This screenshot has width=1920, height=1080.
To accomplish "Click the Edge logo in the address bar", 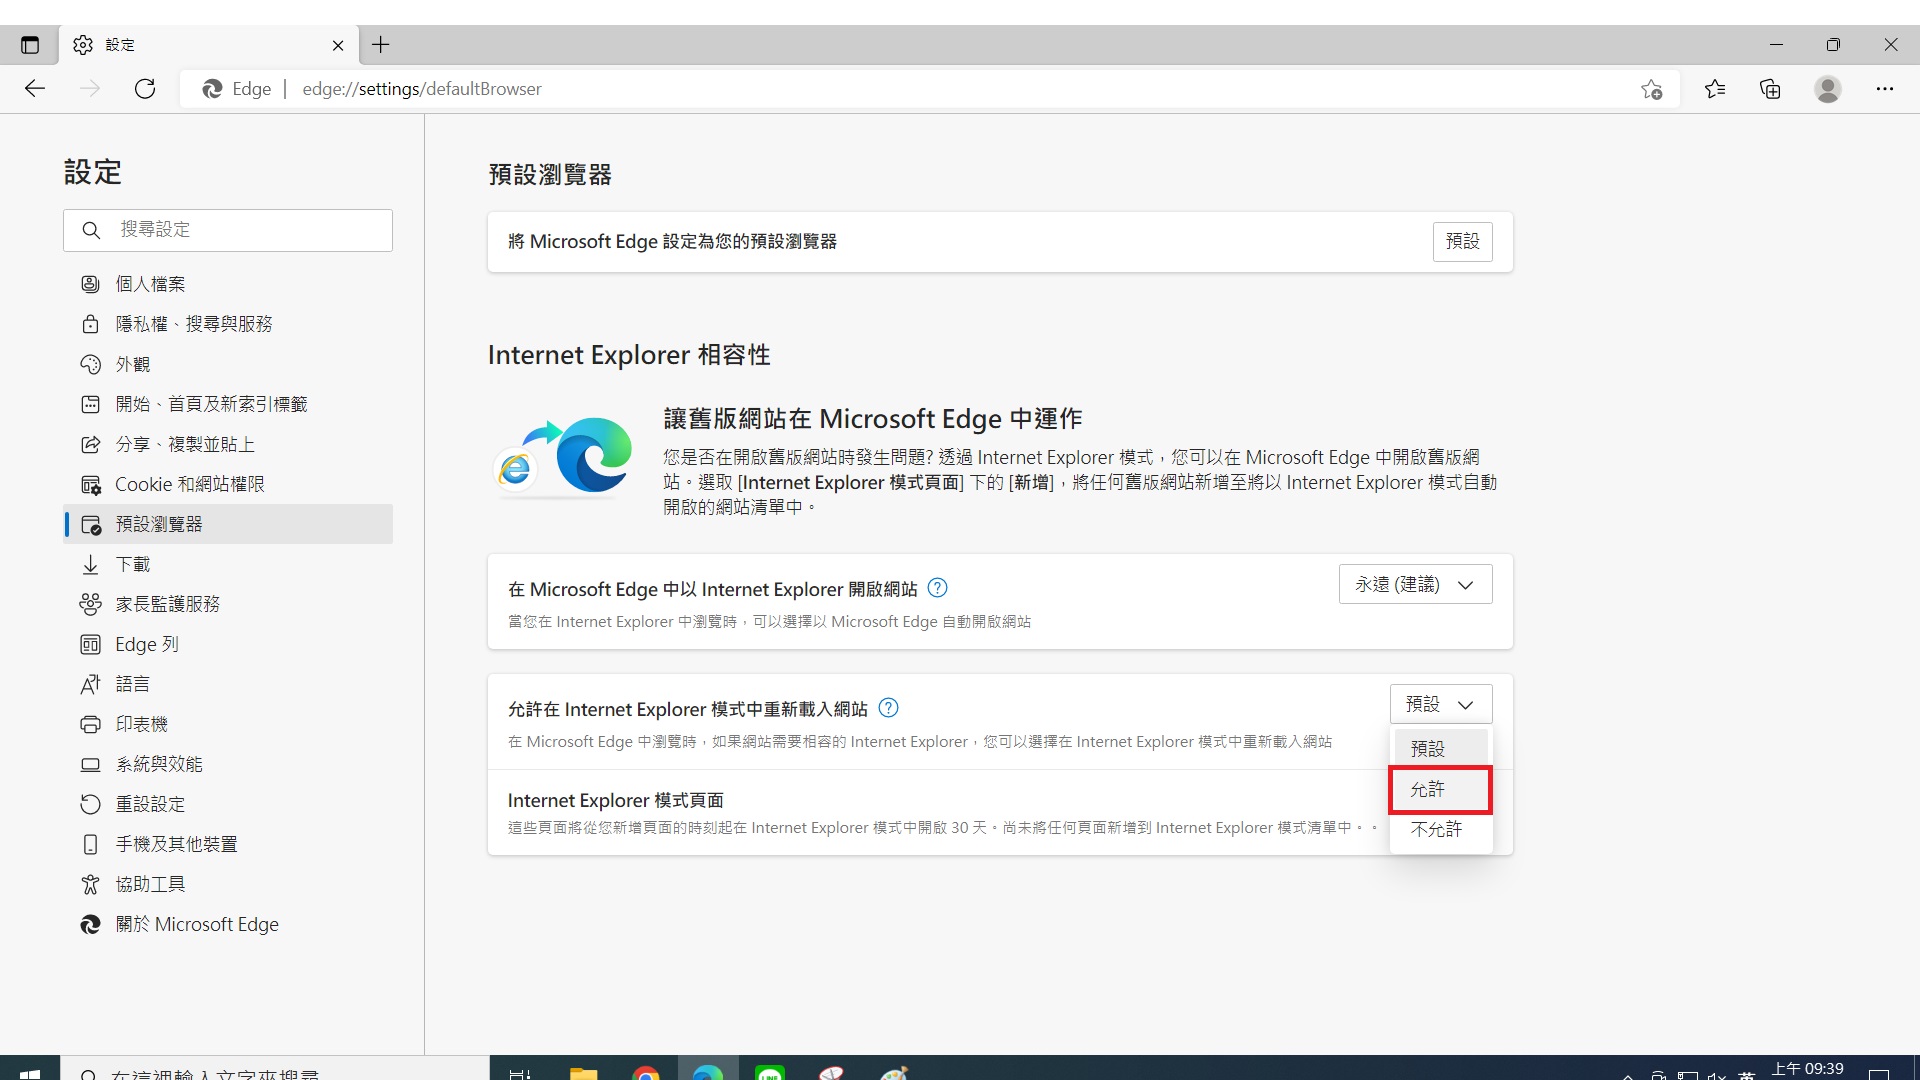I will (x=212, y=89).
